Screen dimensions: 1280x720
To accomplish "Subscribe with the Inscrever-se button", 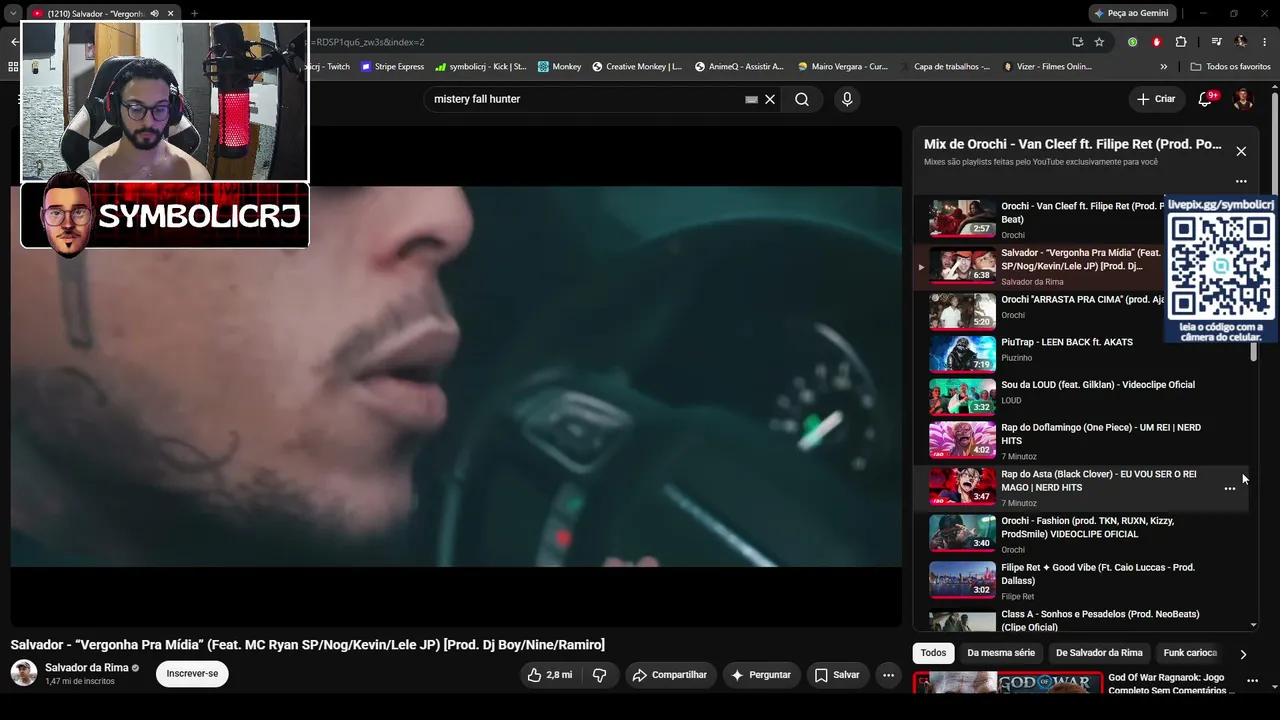I will tap(192, 674).
